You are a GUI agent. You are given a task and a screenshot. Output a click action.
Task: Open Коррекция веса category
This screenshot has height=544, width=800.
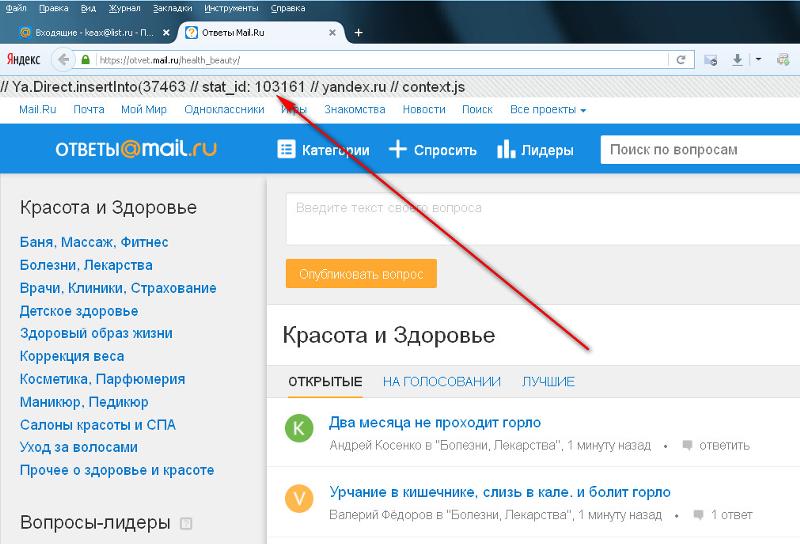click(x=72, y=356)
